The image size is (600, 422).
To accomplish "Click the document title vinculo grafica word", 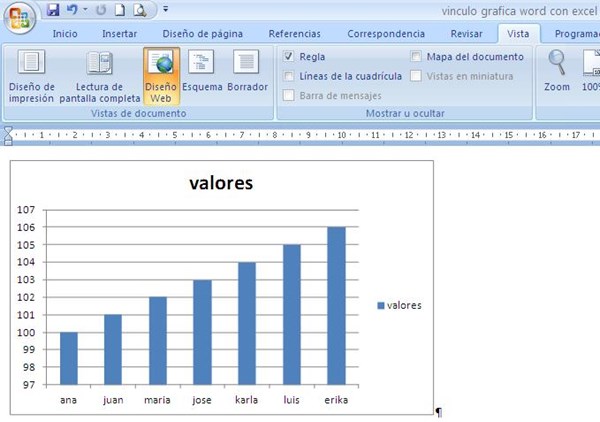I will (x=520, y=11).
